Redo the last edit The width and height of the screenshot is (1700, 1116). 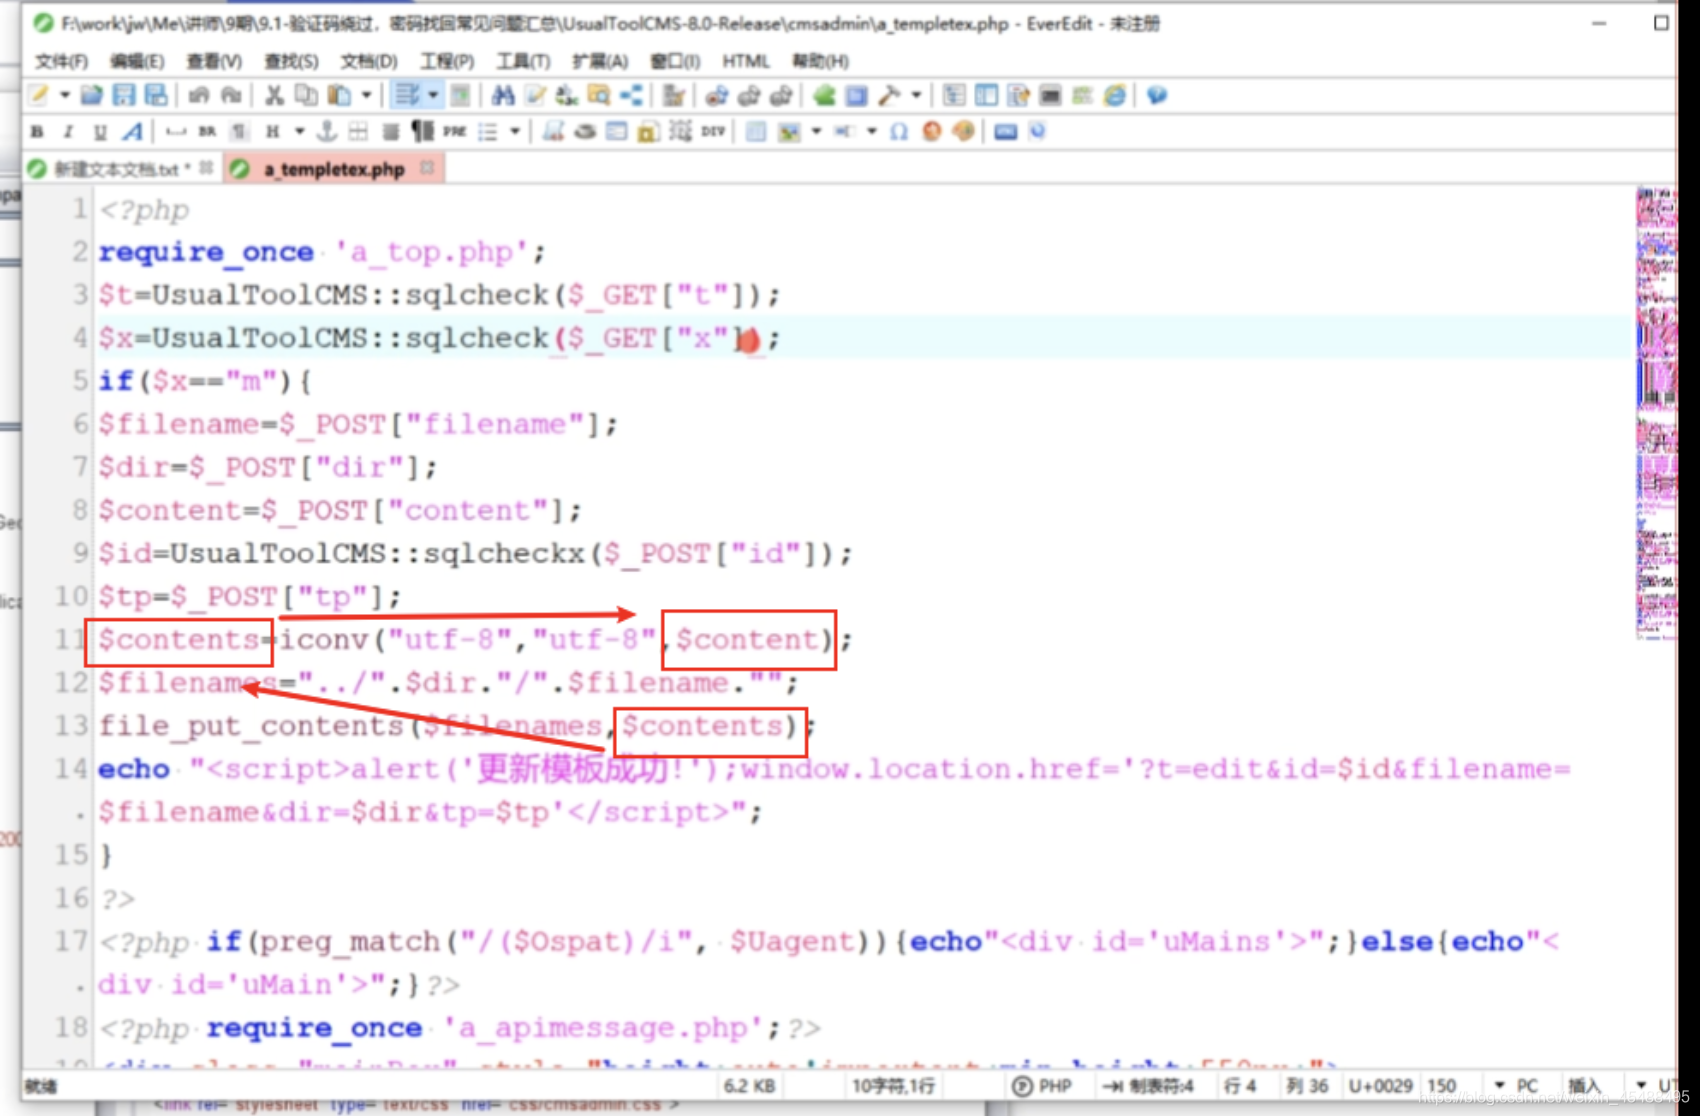[231, 95]
